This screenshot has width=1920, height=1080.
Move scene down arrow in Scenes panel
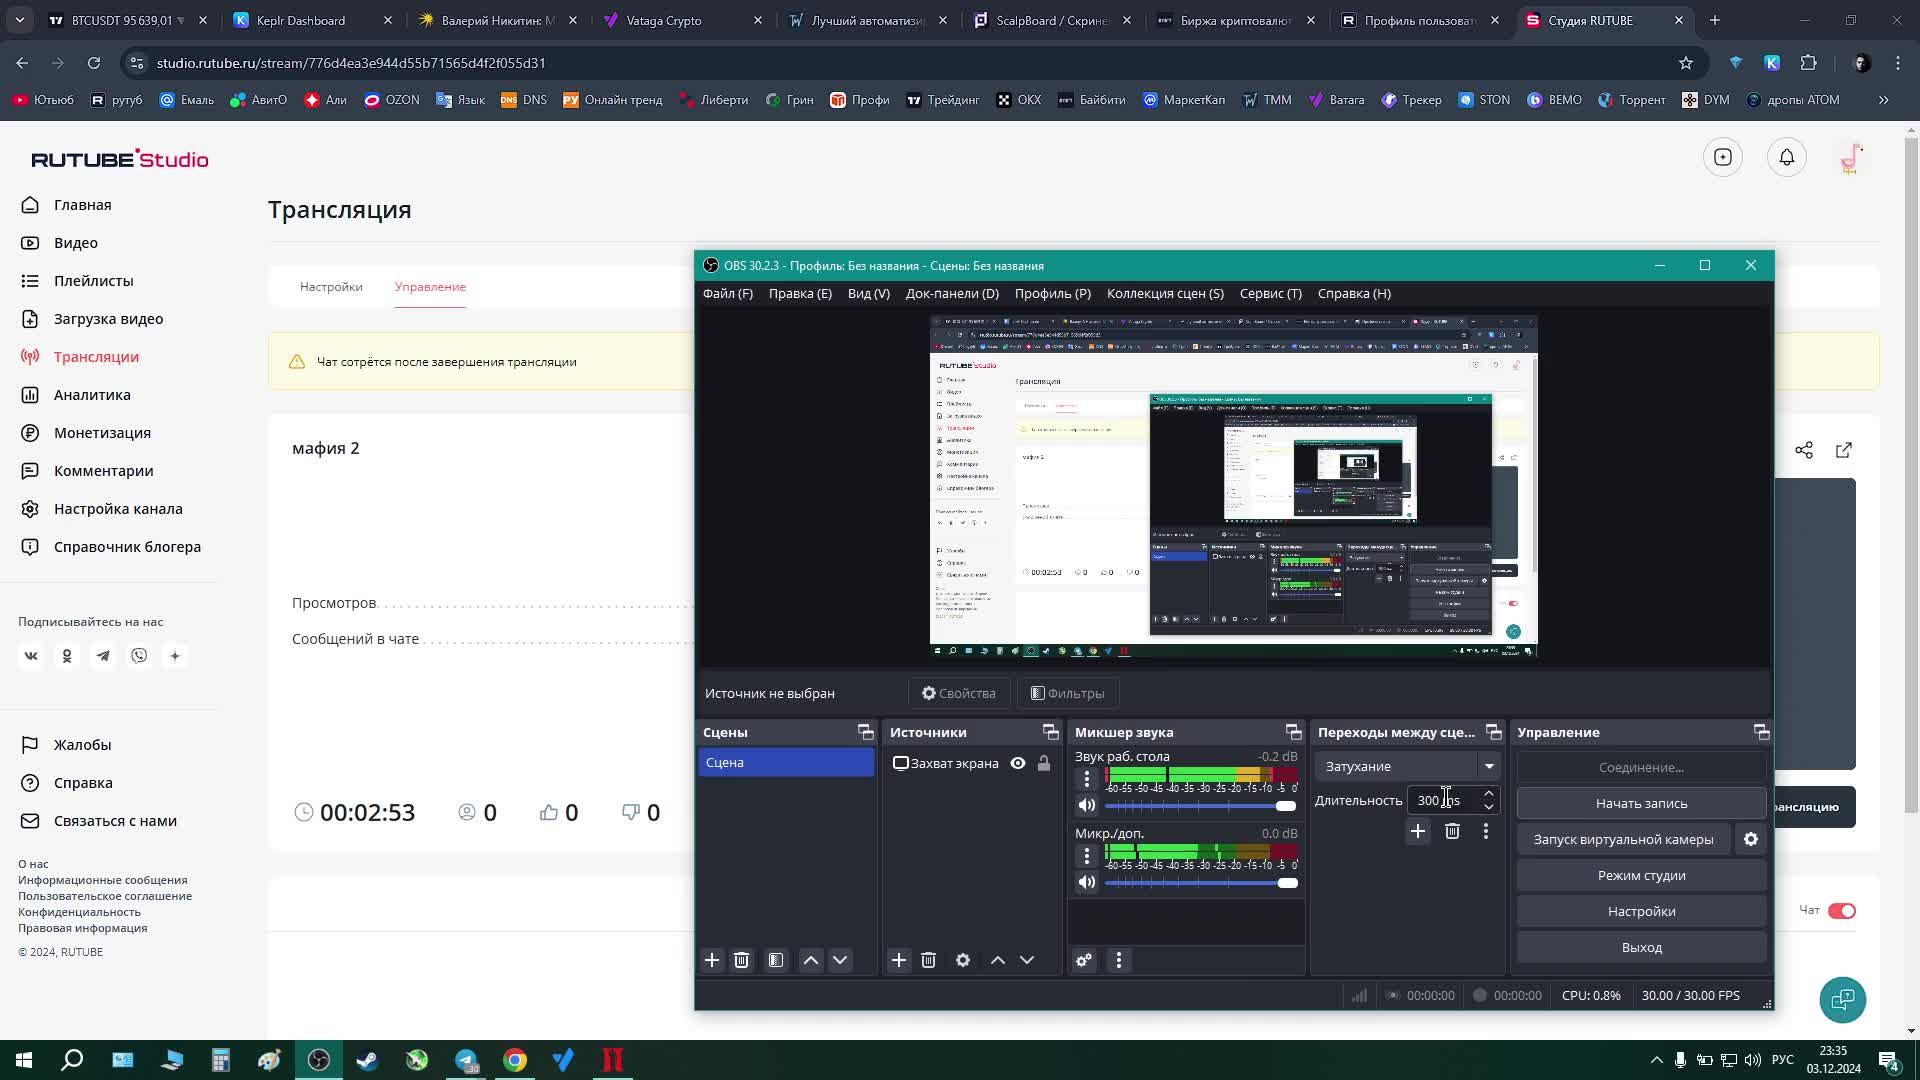point(840,960)
